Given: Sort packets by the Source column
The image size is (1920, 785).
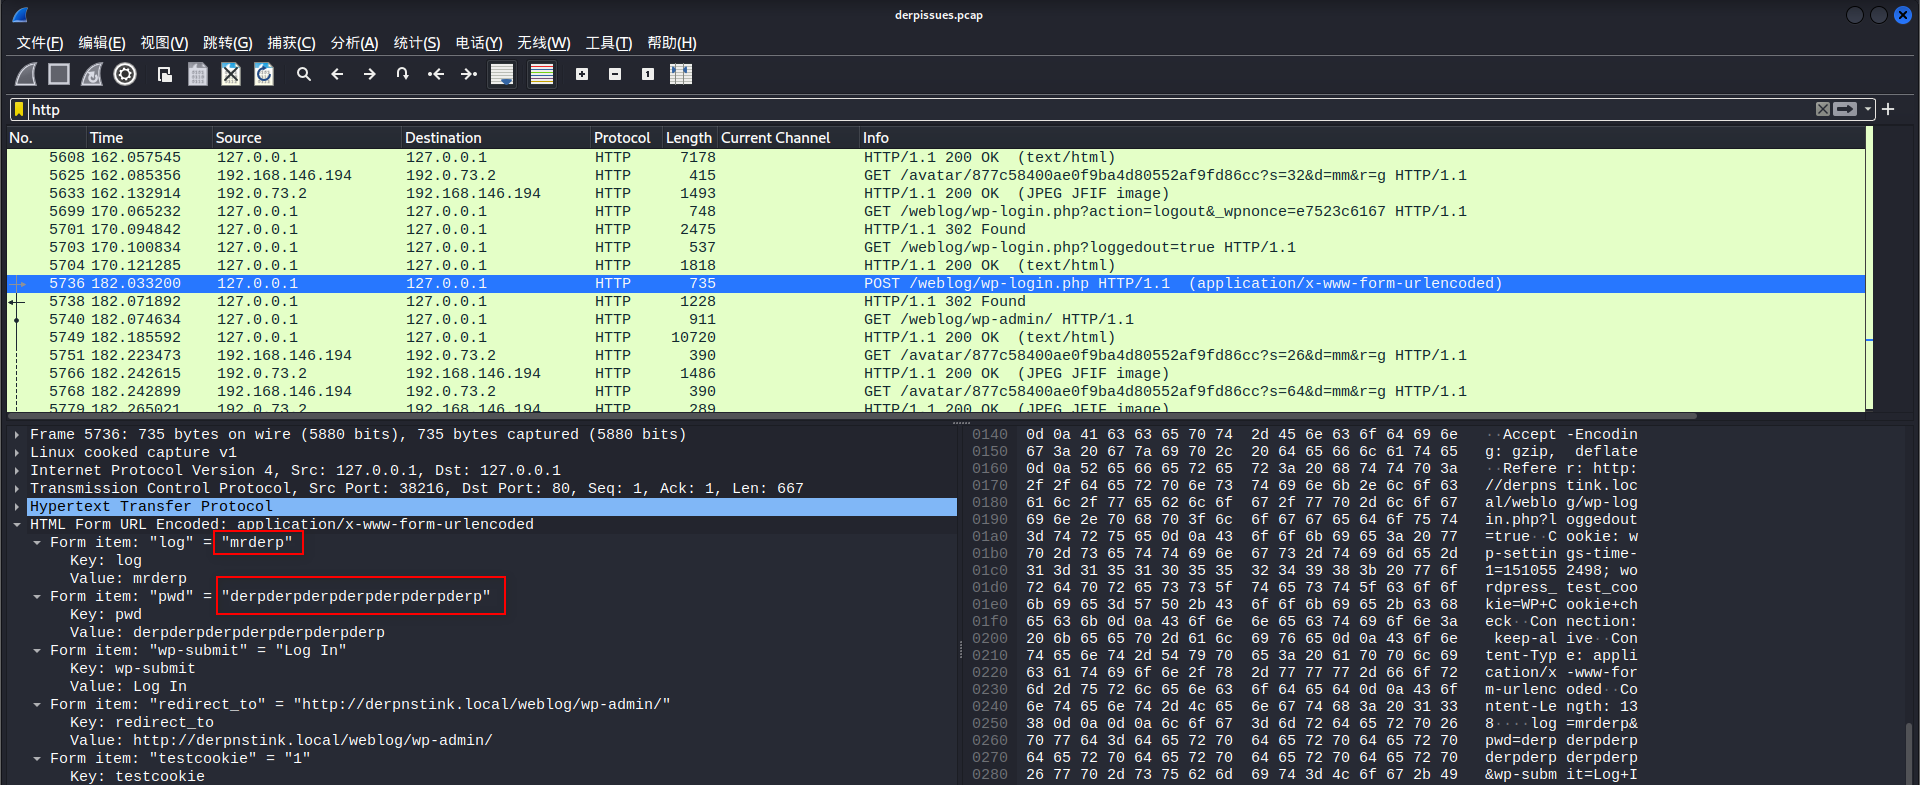Looking at the screenshot, I should (306, 138).
